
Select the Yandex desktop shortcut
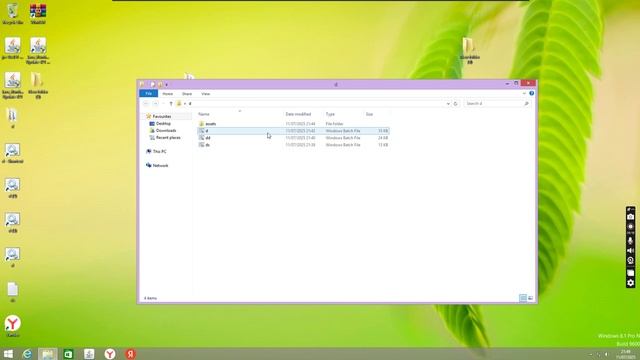[13, 326]
